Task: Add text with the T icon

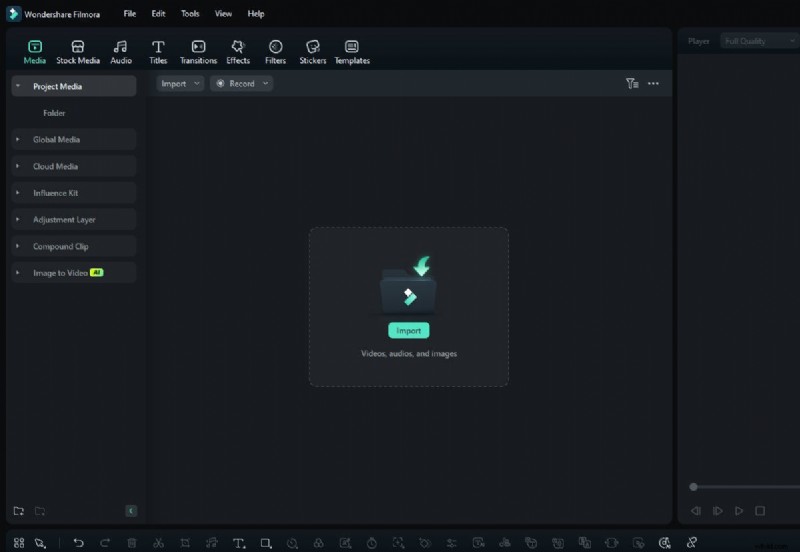Action: click(x=239, y=543)
